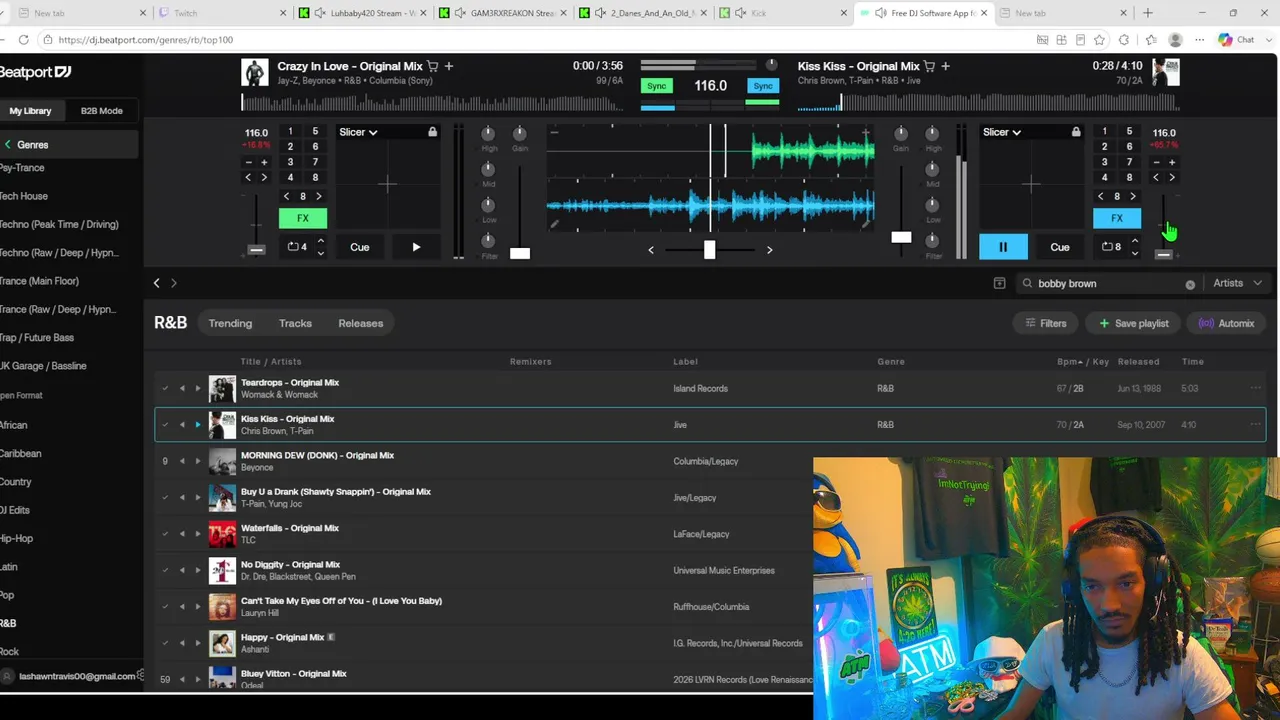Load Waterfalls to the right deck
This screenshot has width=1280, height=720.
[197, 534]
